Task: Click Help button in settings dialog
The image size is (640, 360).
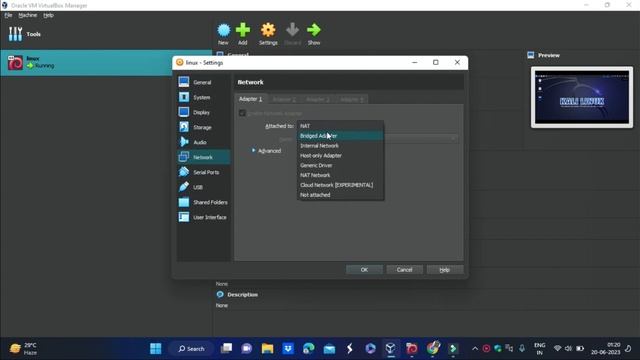Action: click(444, 269)
